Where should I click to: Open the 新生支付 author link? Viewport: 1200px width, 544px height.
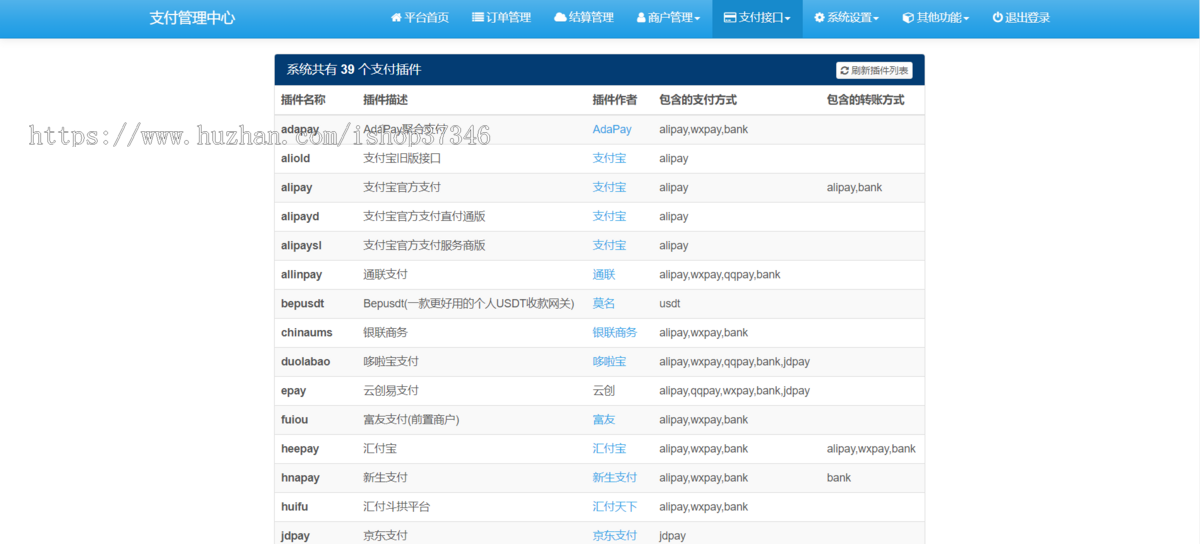pyautogui.click(x=615, y=477)
